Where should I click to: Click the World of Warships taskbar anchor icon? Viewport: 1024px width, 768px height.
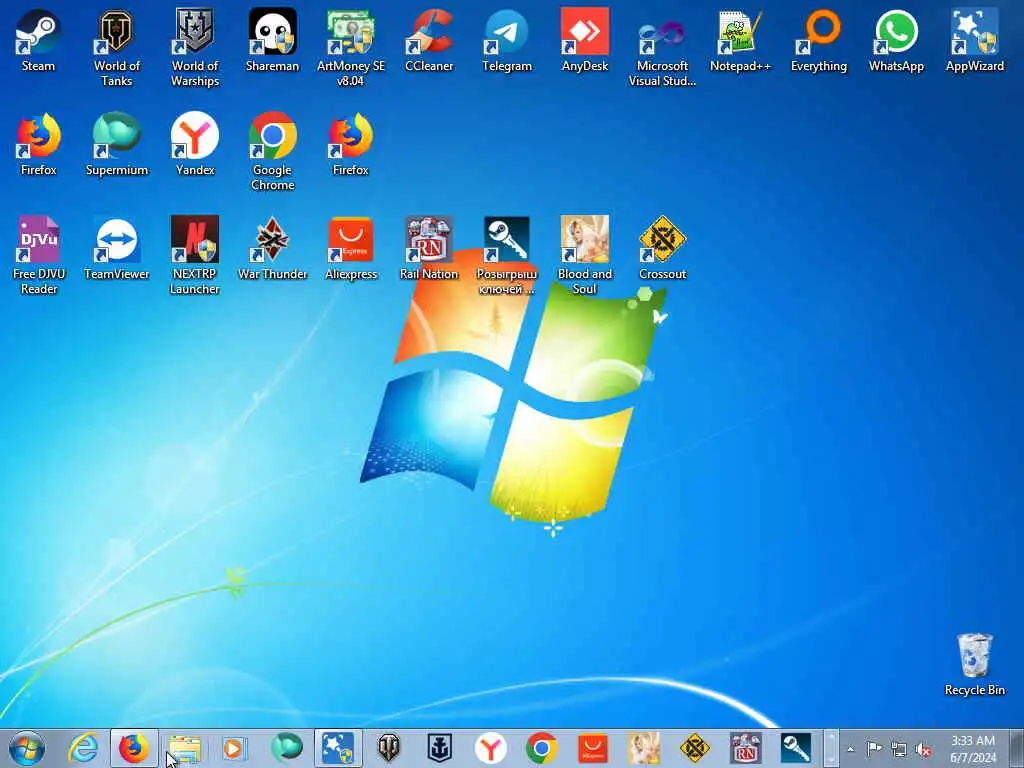(440, 748)
